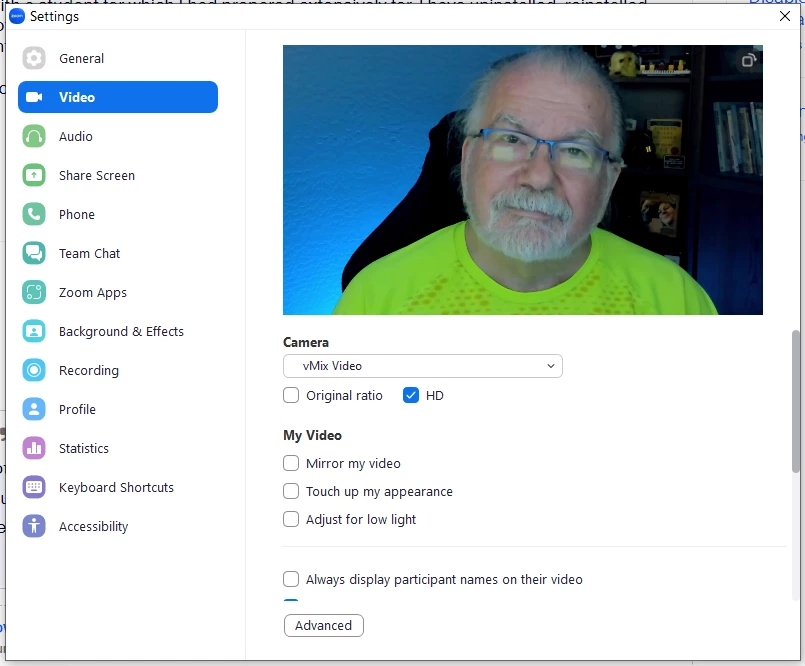The height and width of the screenshot is (666, 805).
Task: Click the Share Screen icon
Action: pos(34,175)
